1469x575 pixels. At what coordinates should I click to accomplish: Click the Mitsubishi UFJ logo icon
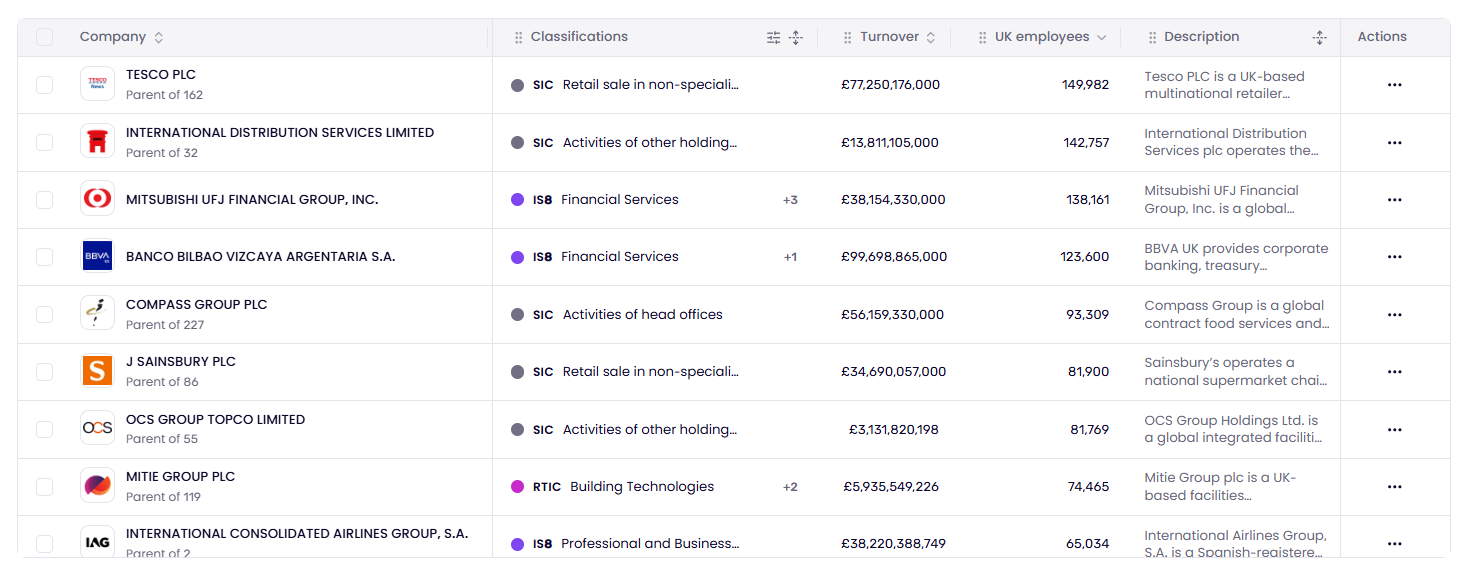[97, 199]
